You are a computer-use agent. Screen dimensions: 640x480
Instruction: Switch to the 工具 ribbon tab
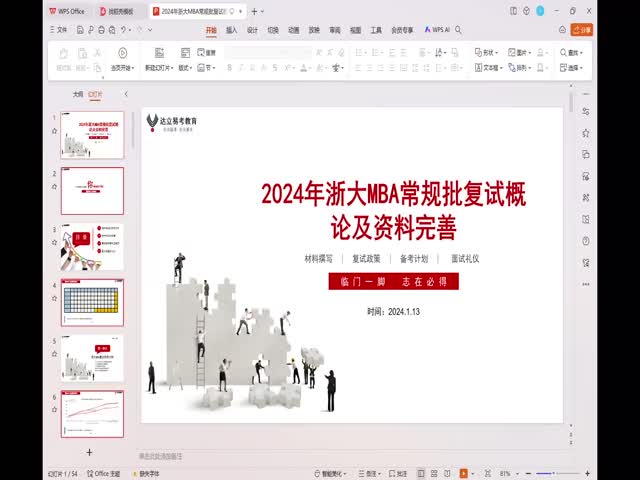(376, 30)
